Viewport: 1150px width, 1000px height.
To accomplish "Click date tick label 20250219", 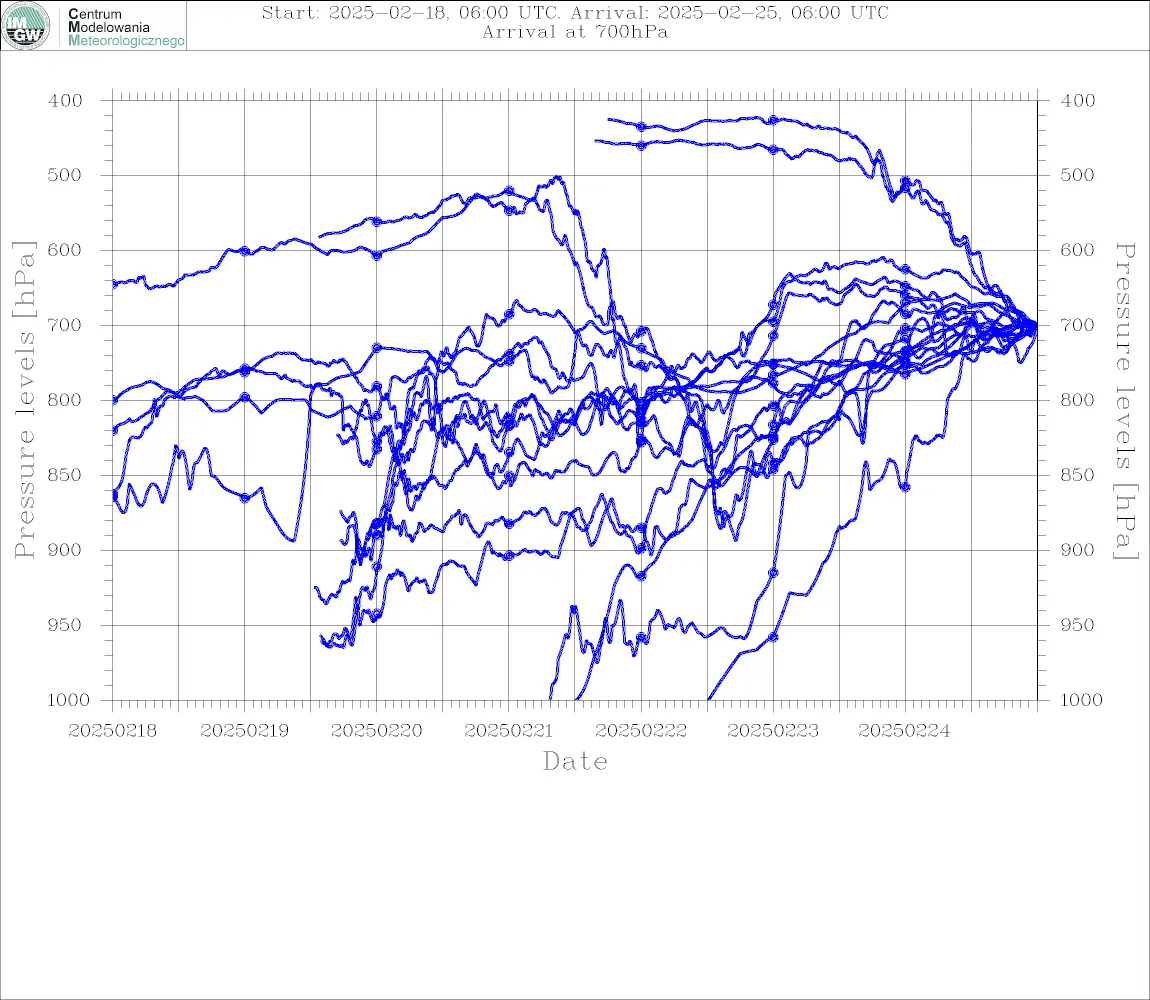I will coord(244,731).
